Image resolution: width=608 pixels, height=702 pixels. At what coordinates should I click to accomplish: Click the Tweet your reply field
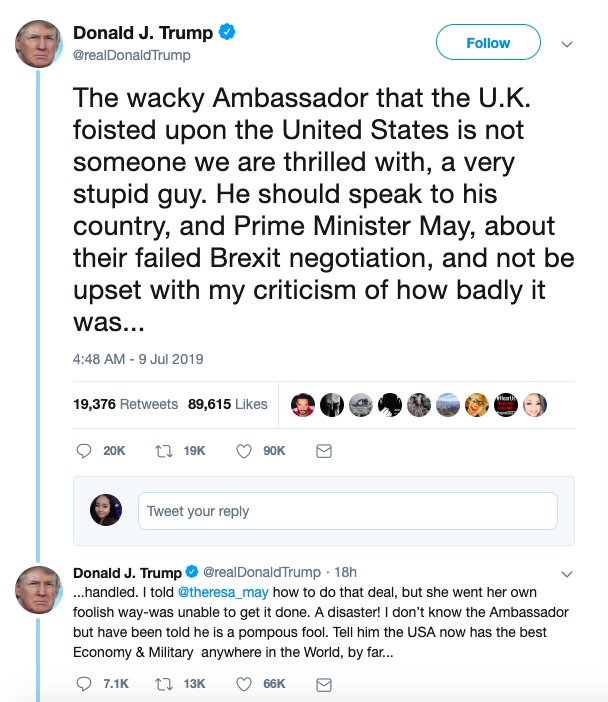click(347, 511)
